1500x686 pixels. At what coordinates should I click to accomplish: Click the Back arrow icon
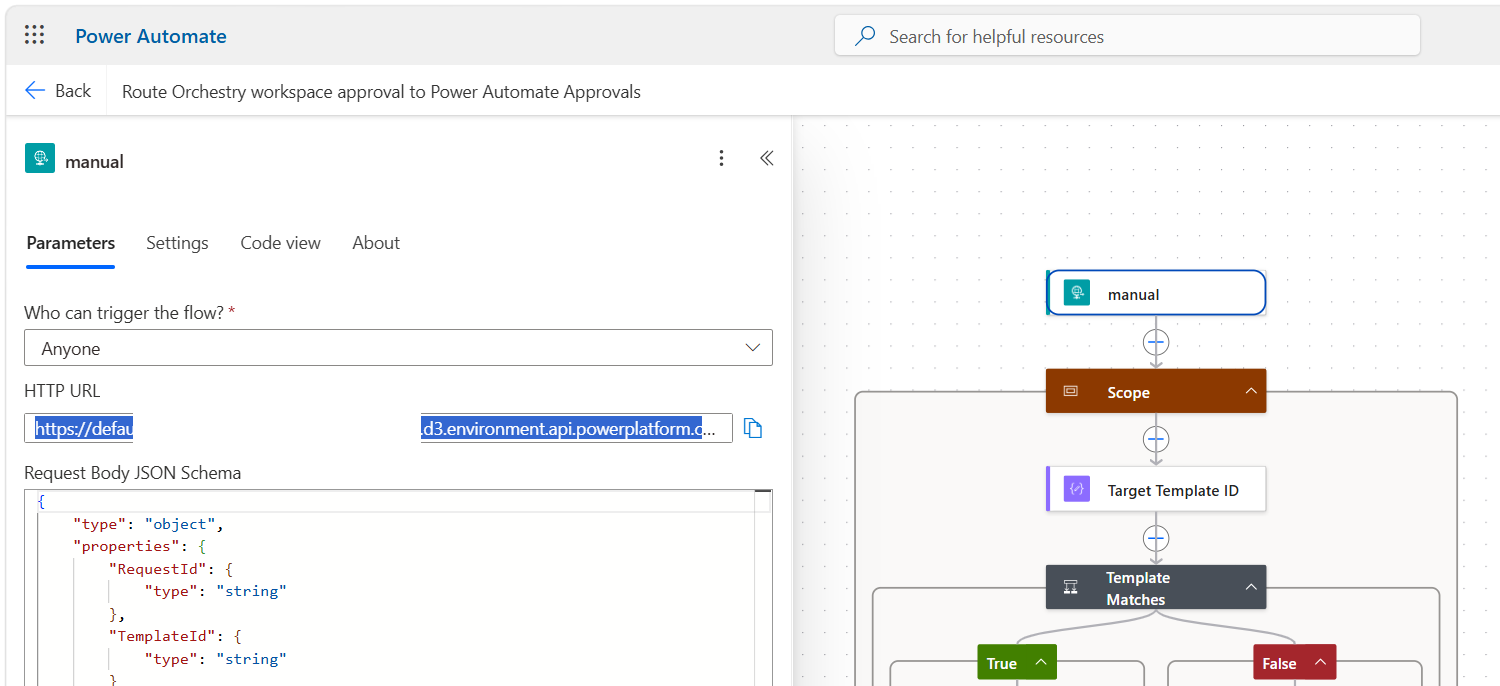click(x=35, y=91)
